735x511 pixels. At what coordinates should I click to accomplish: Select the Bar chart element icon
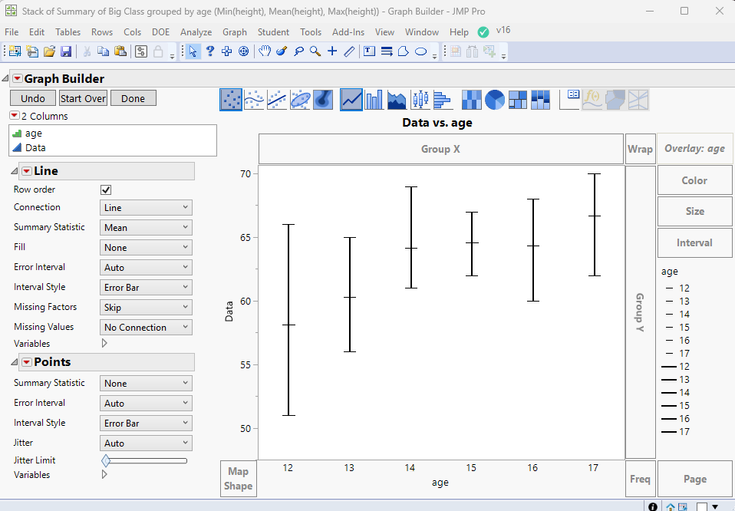tap(374, 99)
